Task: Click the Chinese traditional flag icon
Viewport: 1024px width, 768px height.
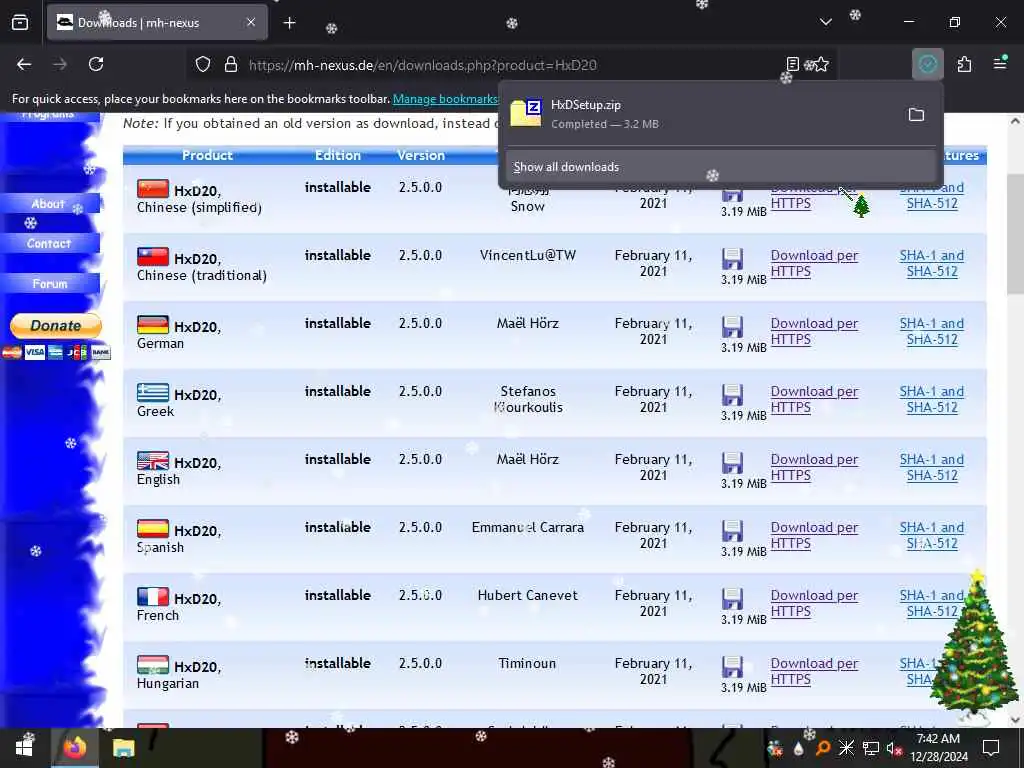Action: (153, 257)
